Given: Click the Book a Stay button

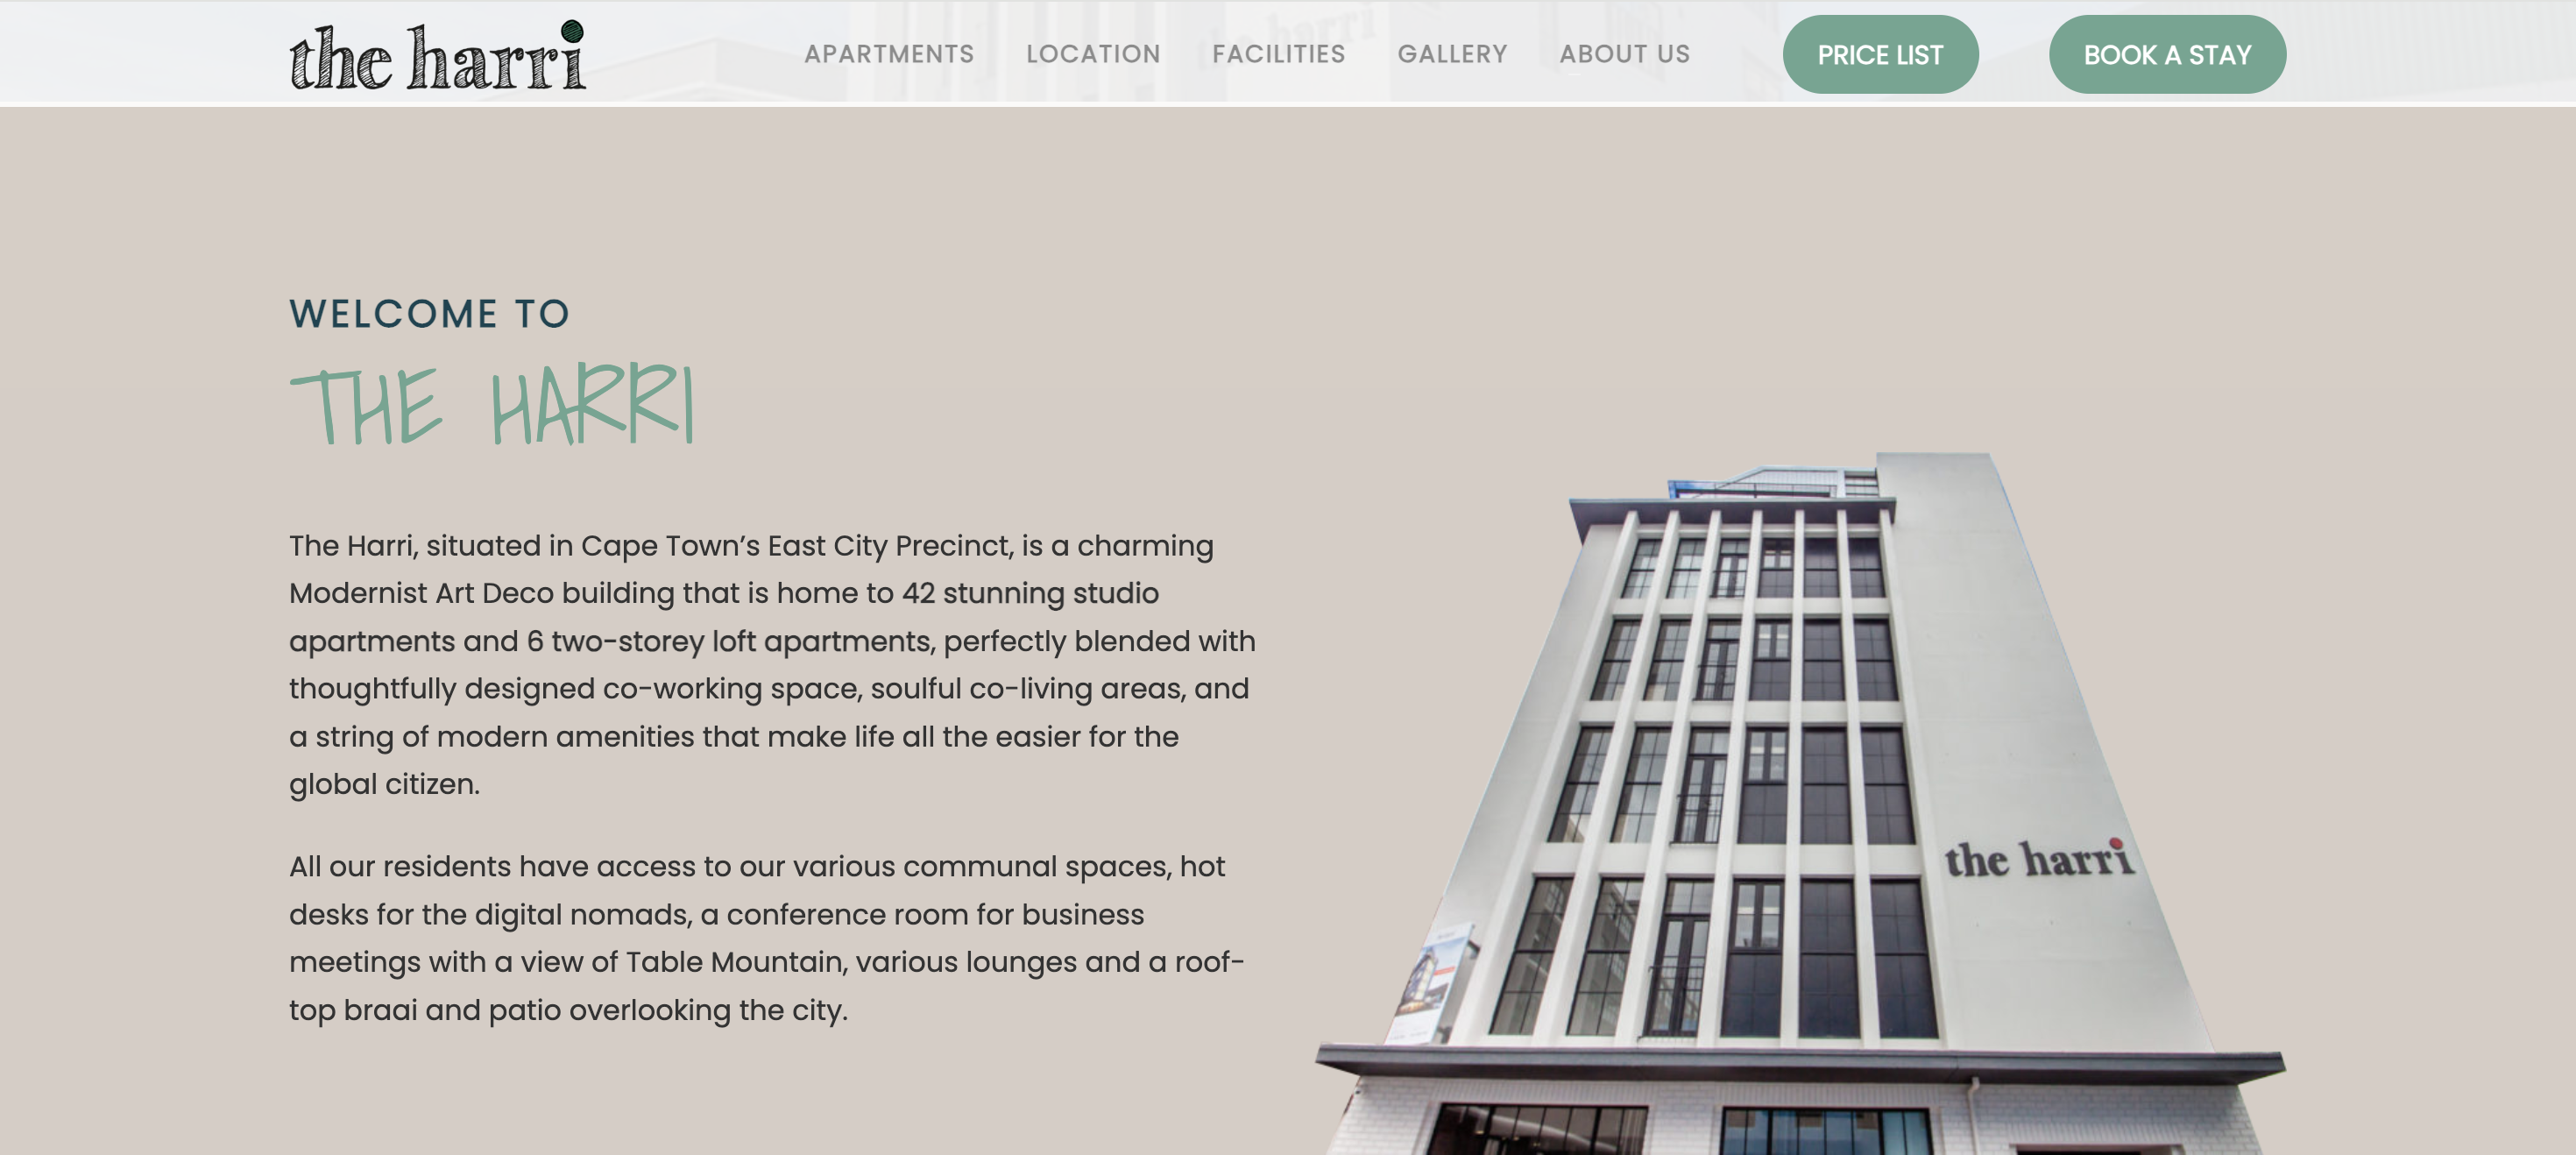Looking at the screenshot, I should 2167,55.
